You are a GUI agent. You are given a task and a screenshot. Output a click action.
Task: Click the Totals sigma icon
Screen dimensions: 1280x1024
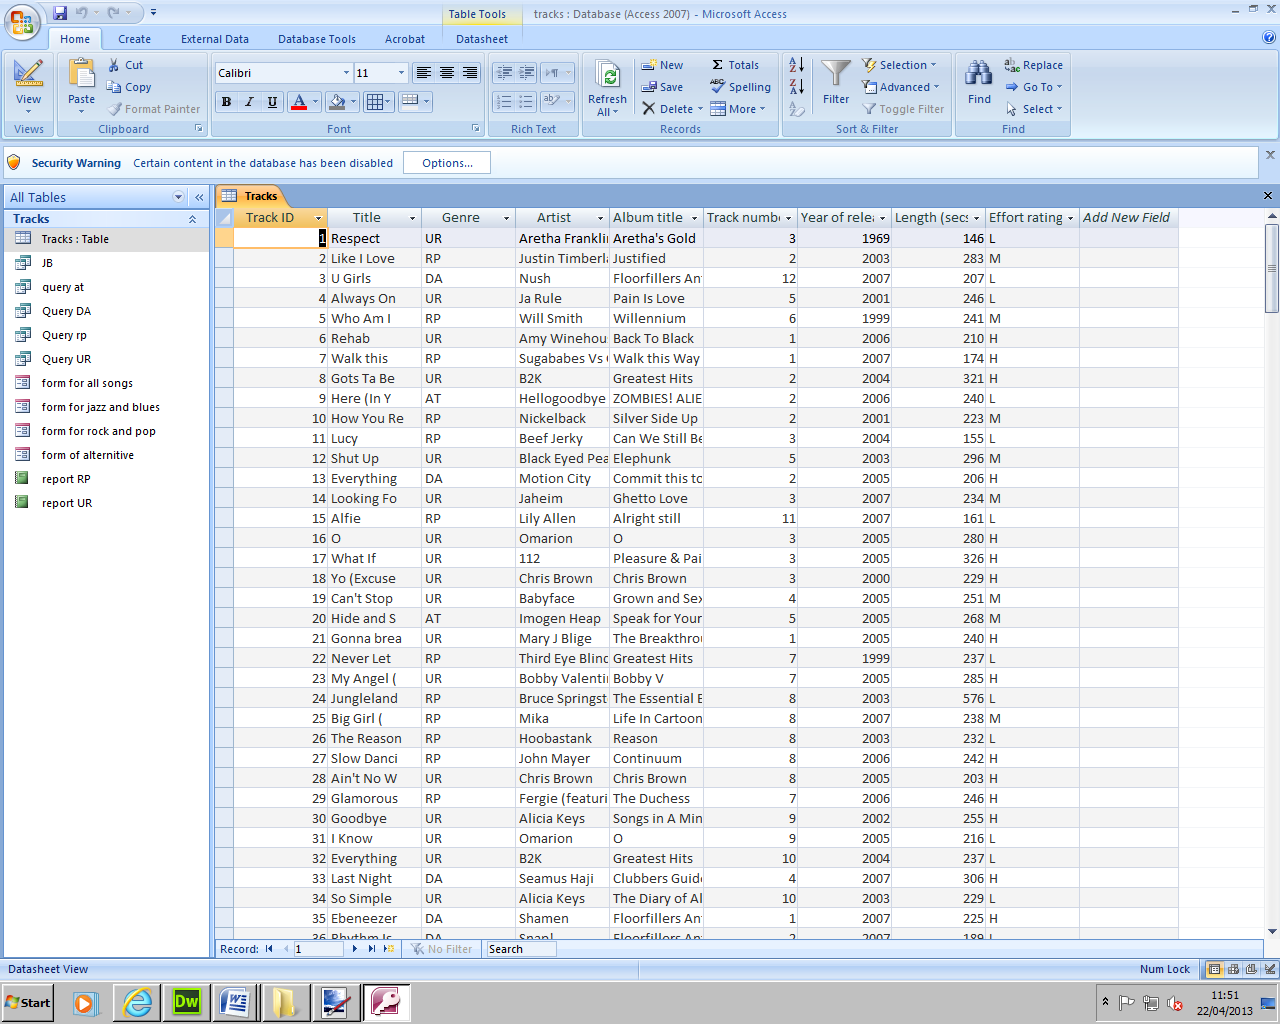click(x=718, y=65)
